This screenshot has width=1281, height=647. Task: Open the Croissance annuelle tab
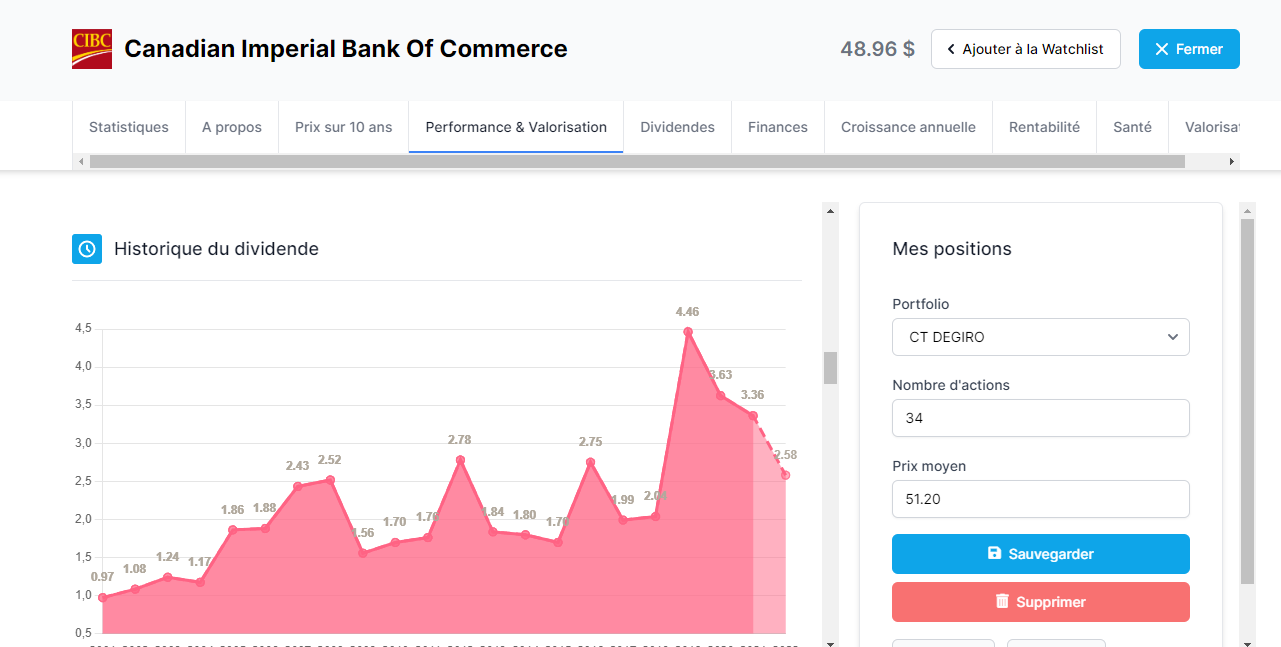[908, 127]
